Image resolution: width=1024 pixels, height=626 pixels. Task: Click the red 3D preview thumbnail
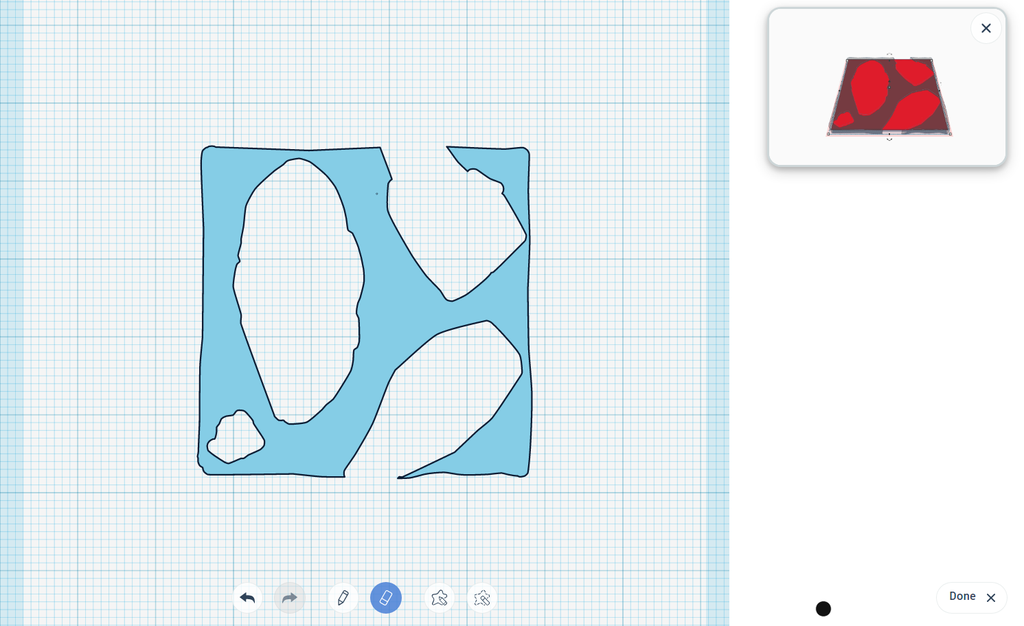[889, 96]
